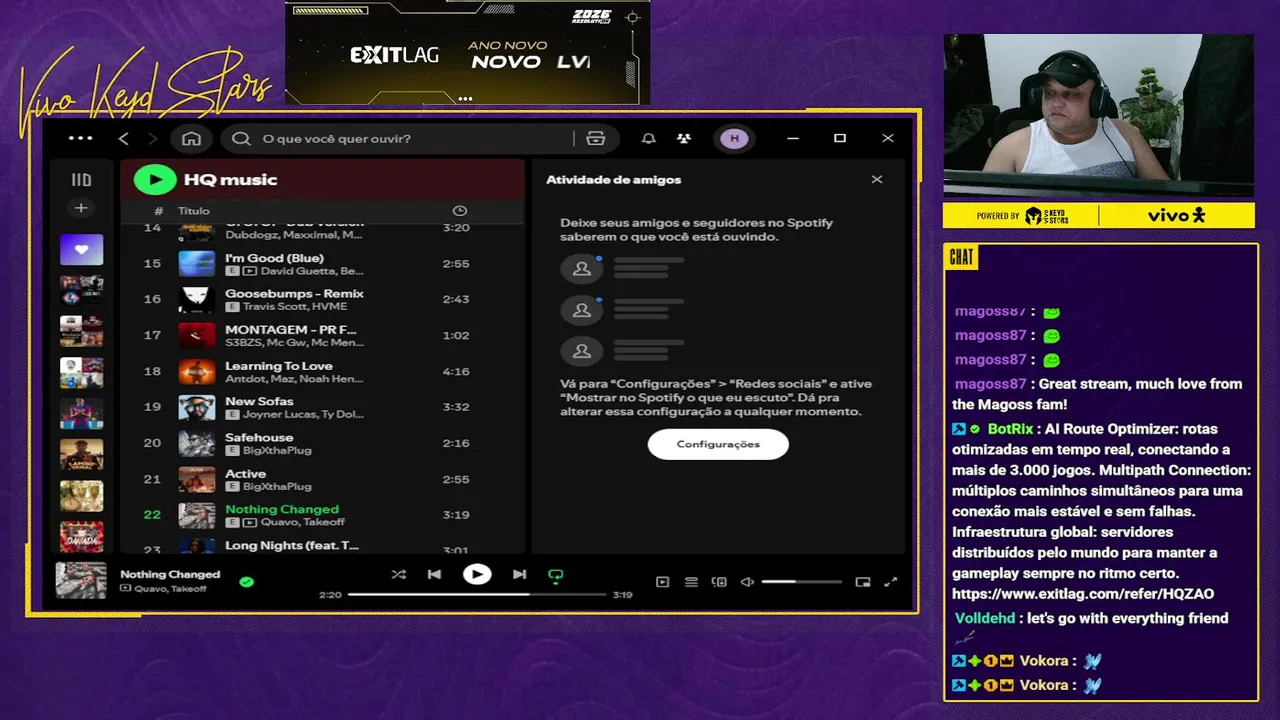Adjust the volume slider
The image size is (1280, 720).
coord(801,582)
